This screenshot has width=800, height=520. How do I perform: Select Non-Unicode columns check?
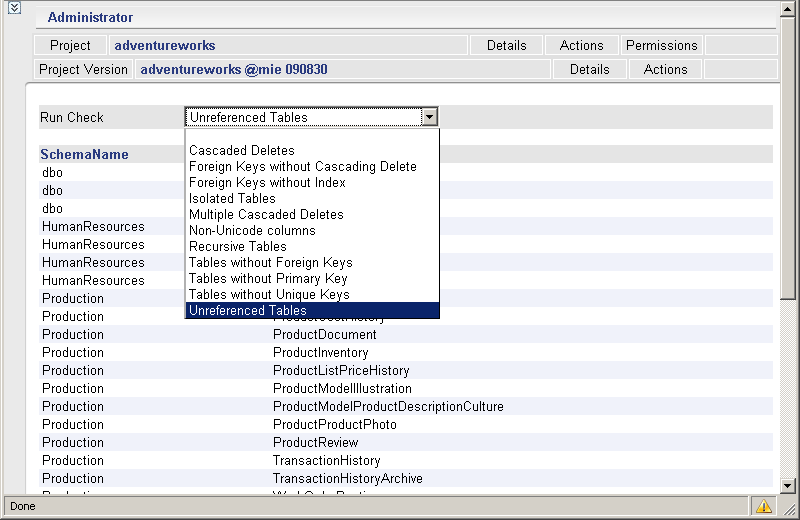click(x=252, y=230)
